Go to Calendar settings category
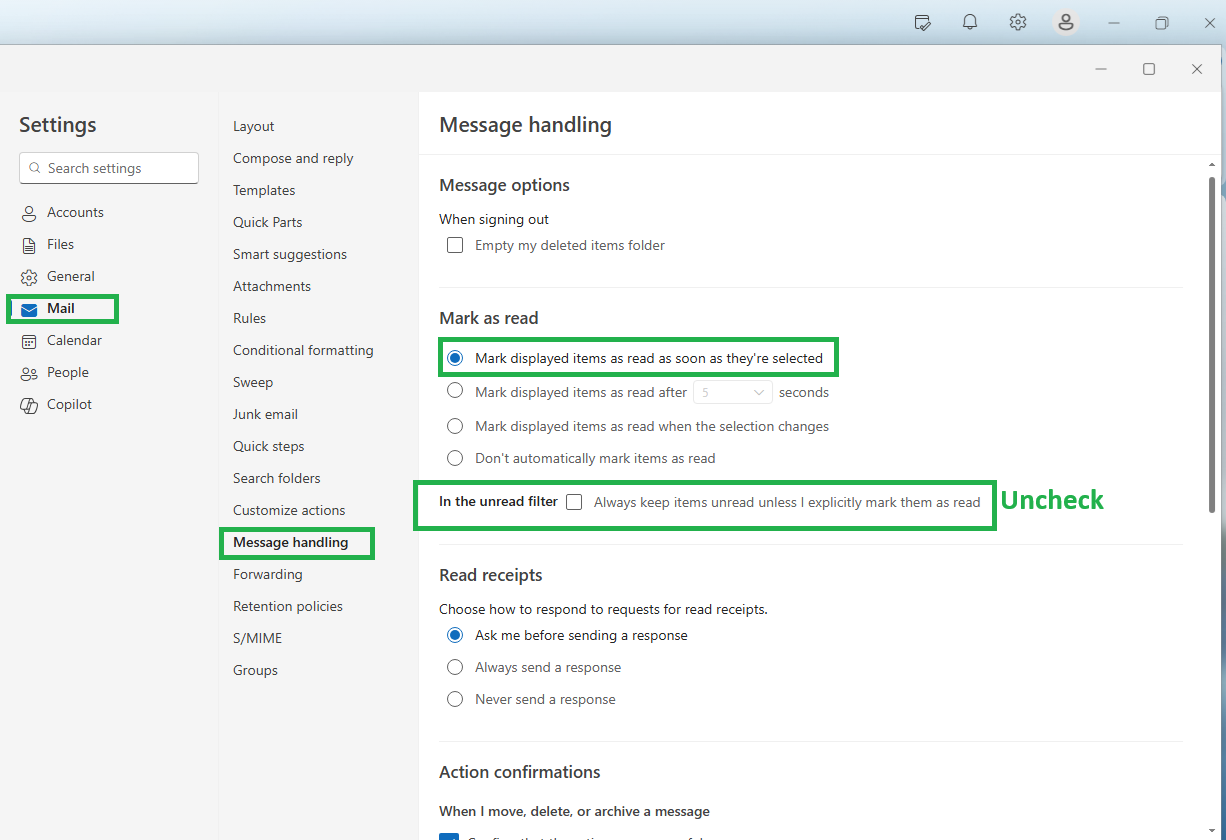This screenshot has width=1226, height=840. tap(74, 340)
